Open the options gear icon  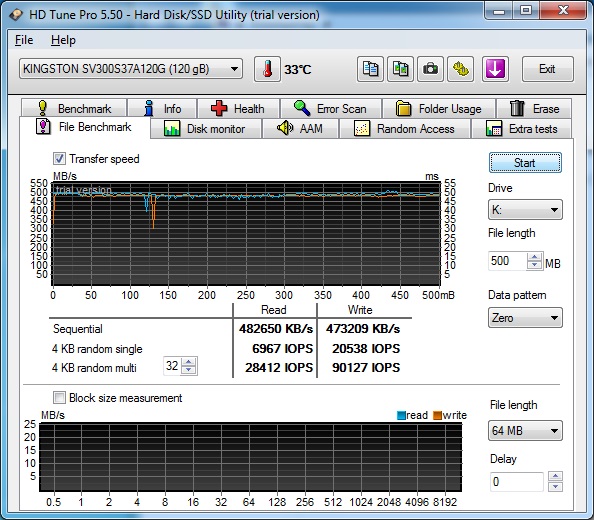click(461, 69)
